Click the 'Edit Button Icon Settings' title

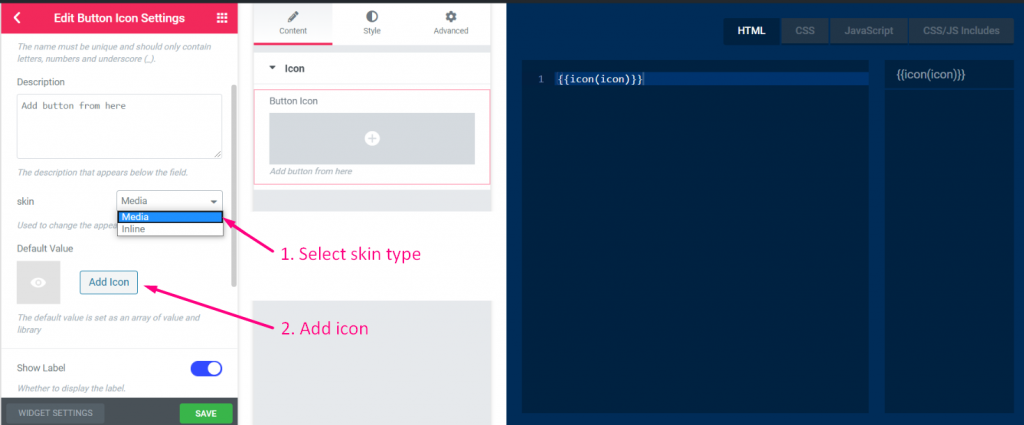[x=119, y=18]
